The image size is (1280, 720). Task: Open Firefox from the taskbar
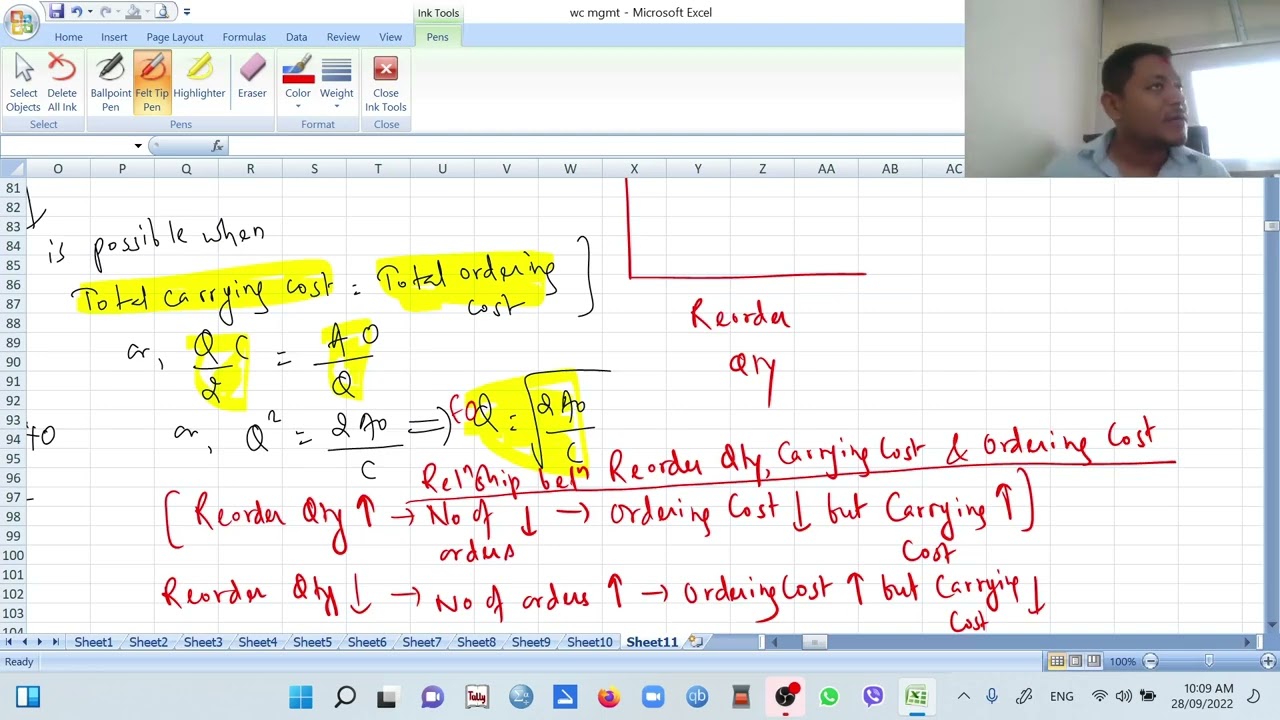(609, 697)
